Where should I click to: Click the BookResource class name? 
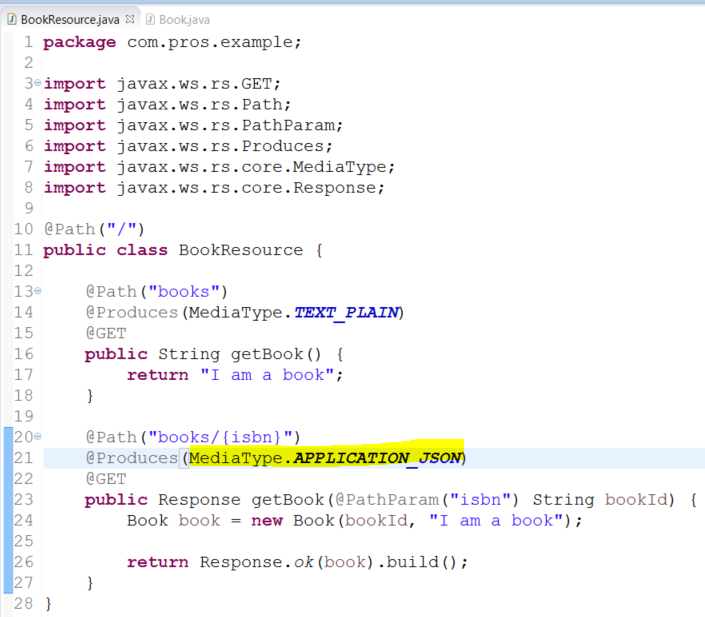click(241, 250)
